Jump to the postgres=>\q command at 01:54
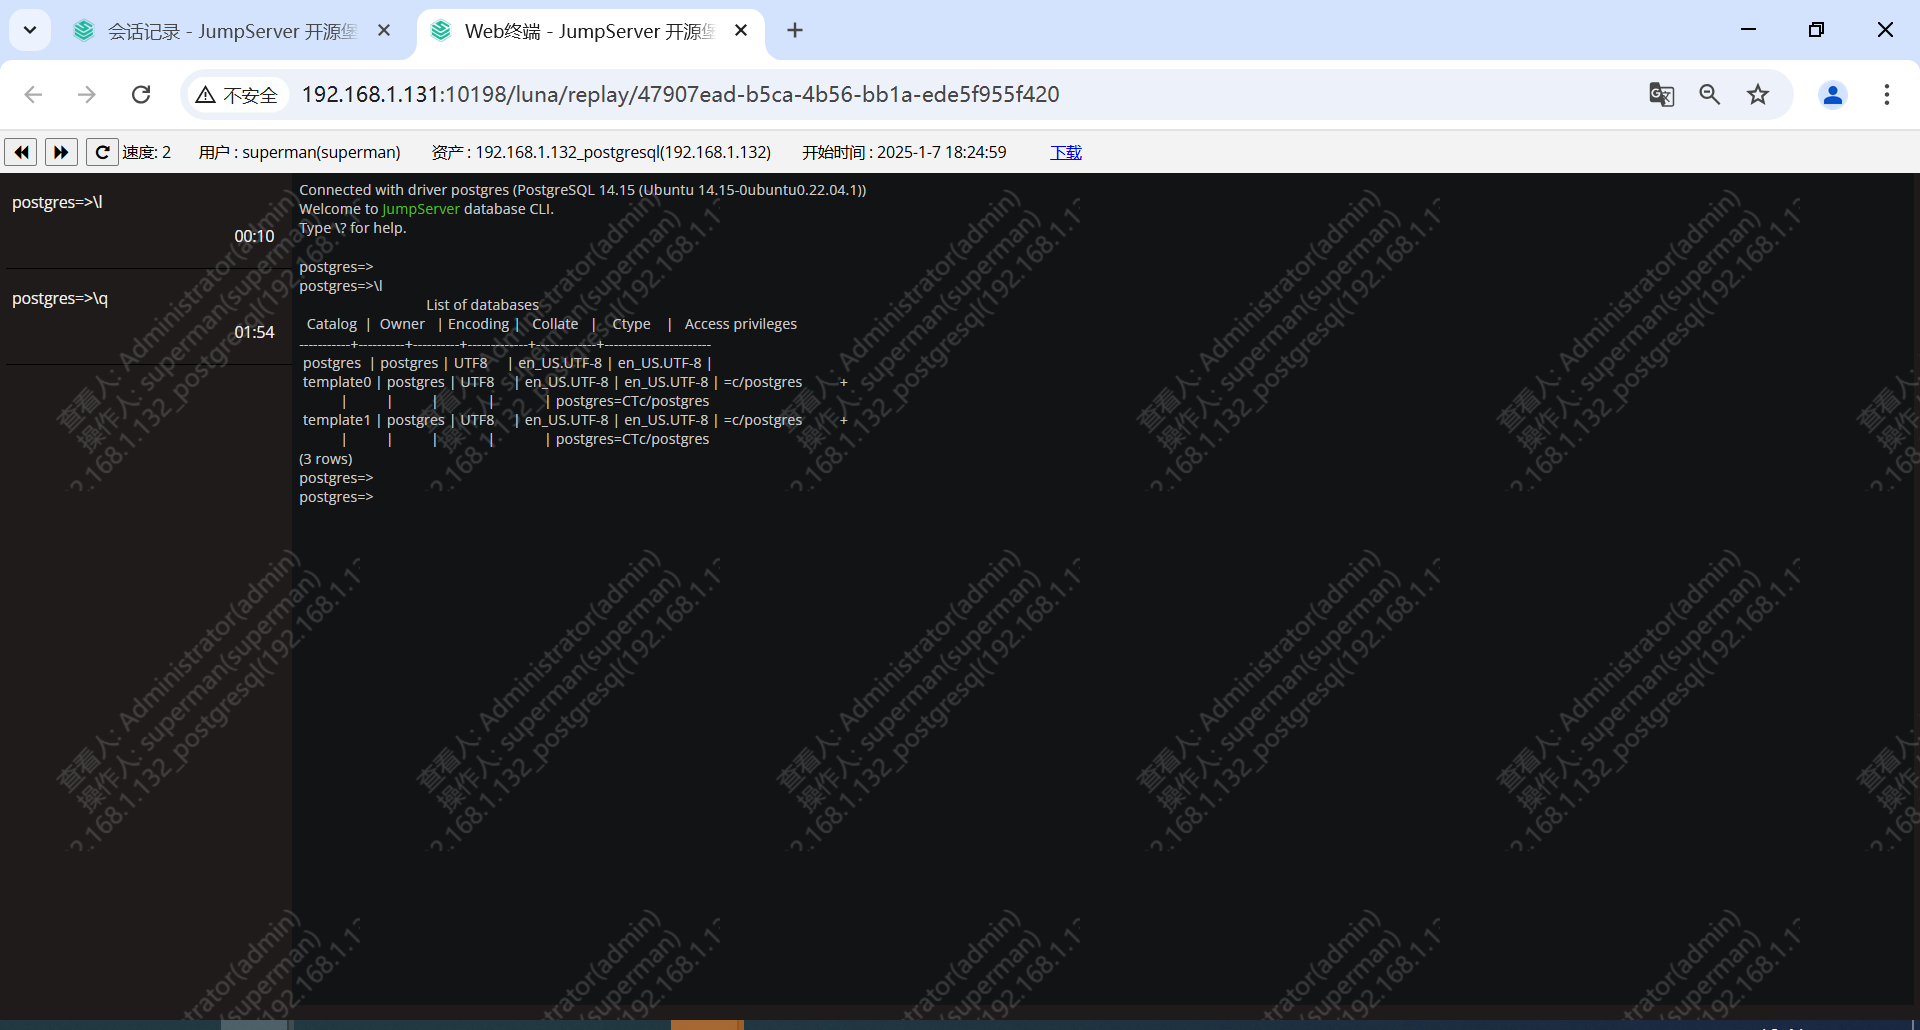The width and height of the screenshot is (1920, 1030). [147, 316]
